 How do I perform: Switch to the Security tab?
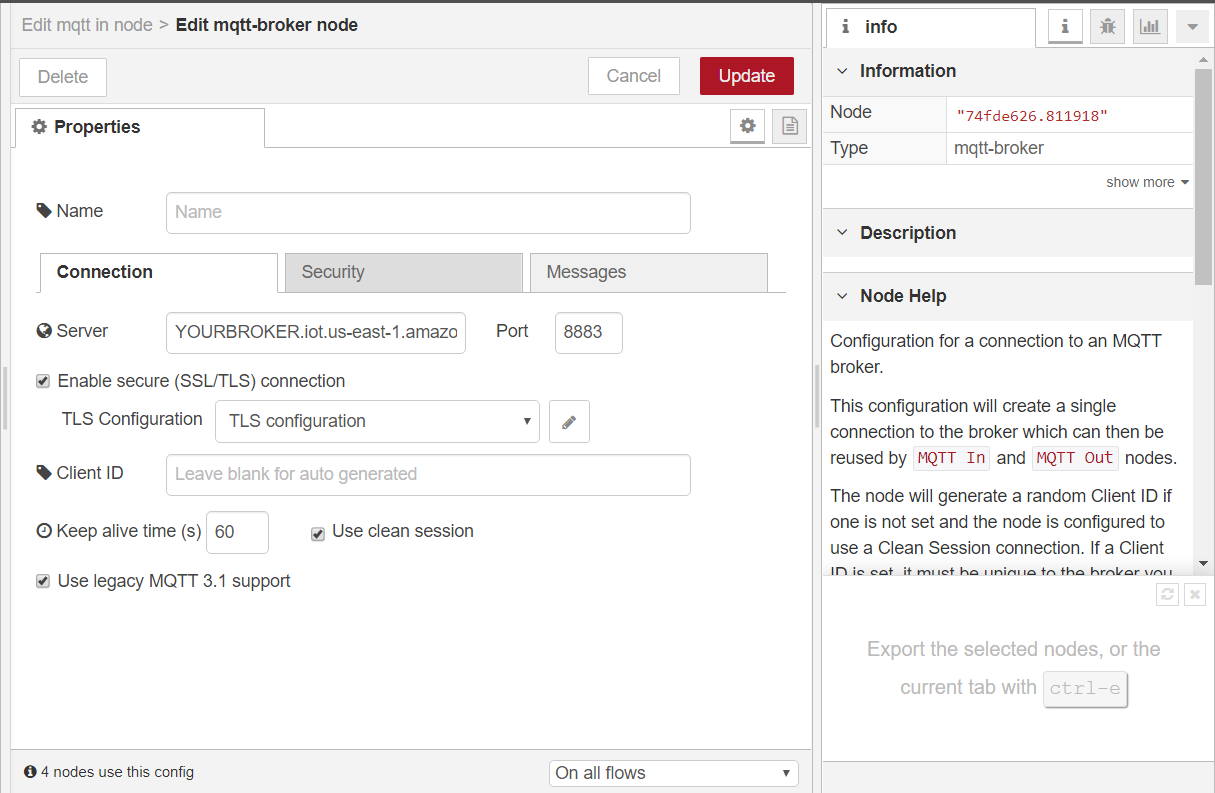coord(403,272)
